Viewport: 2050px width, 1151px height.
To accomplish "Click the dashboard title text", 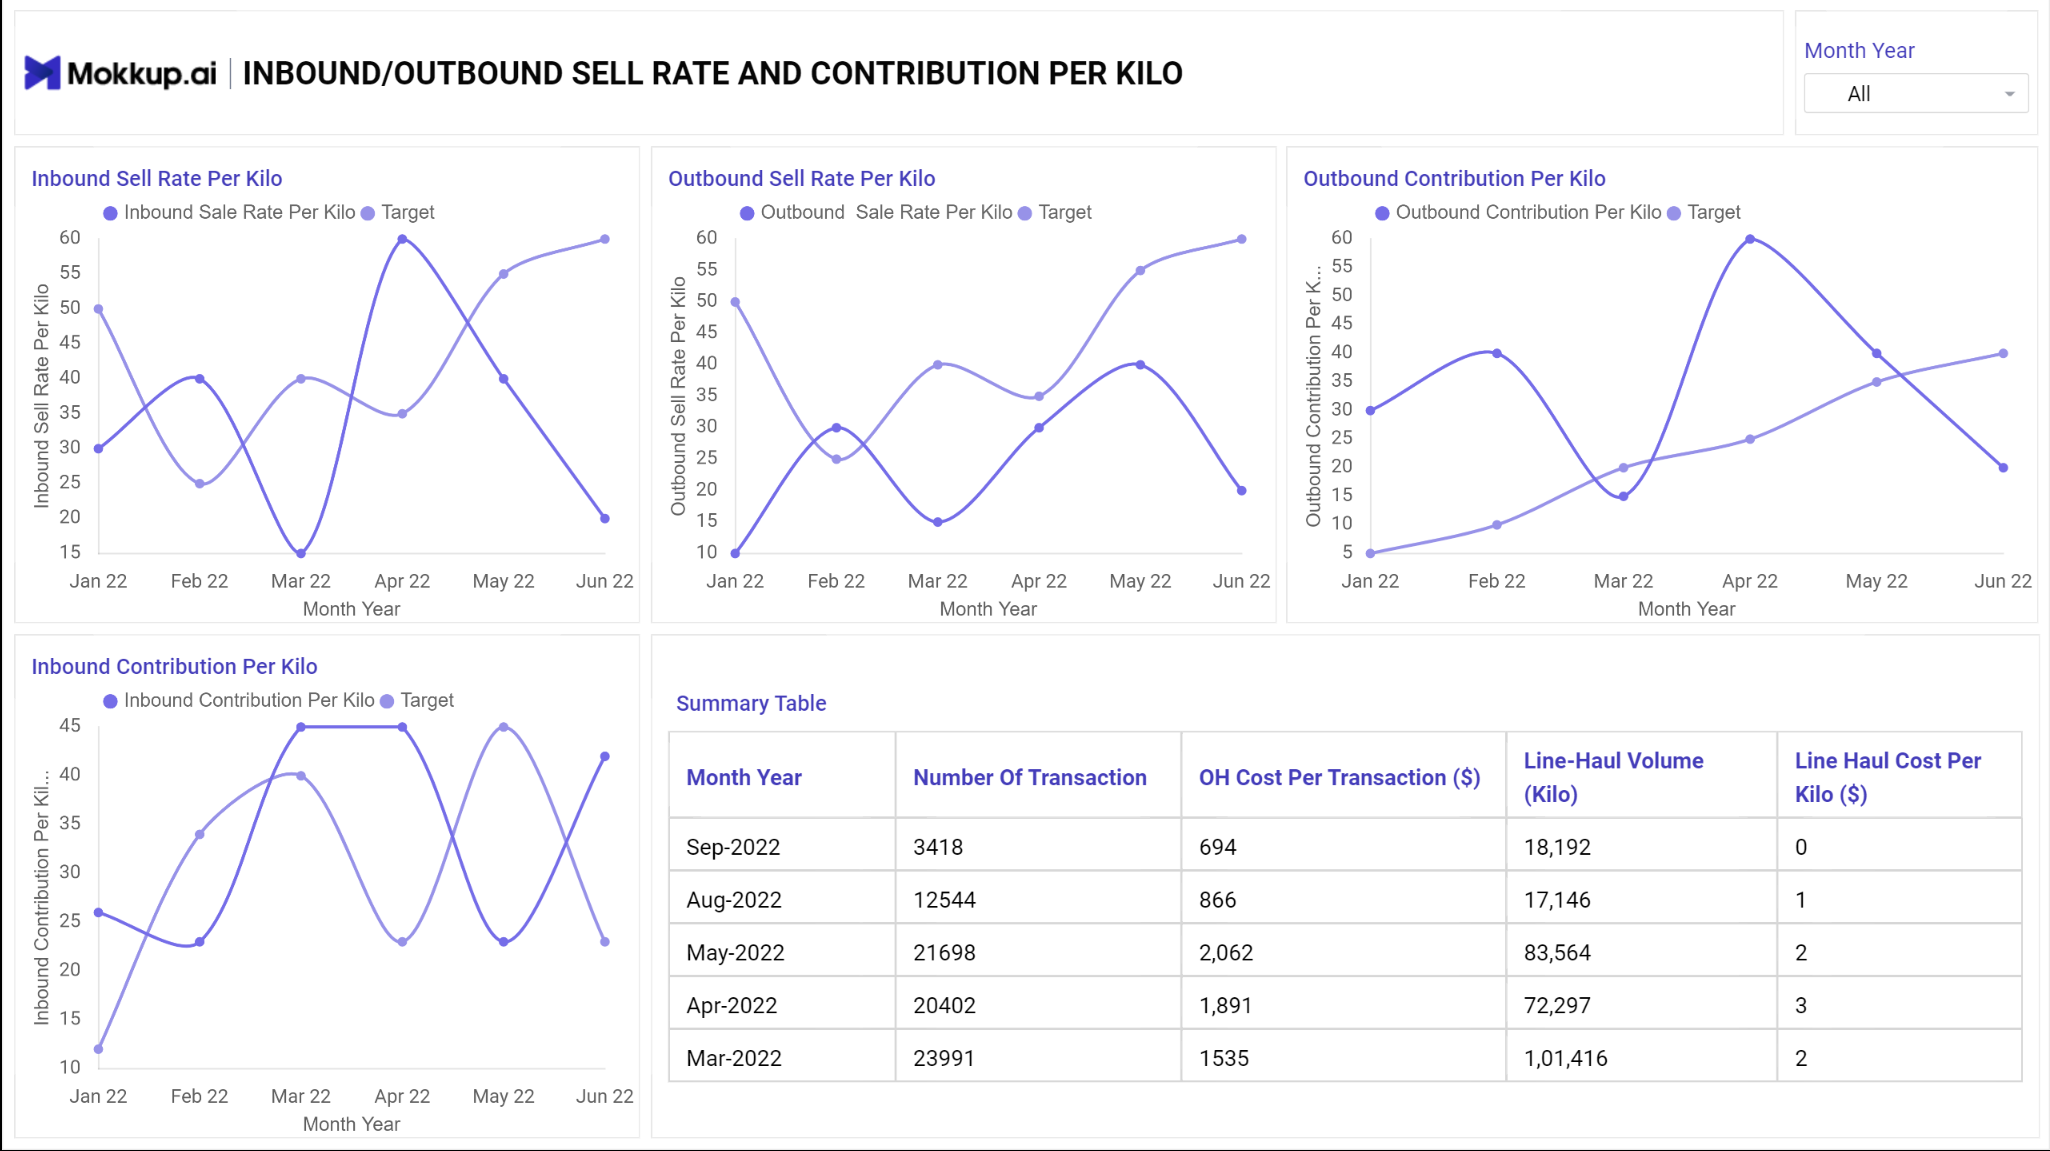I will pos(713,73).
